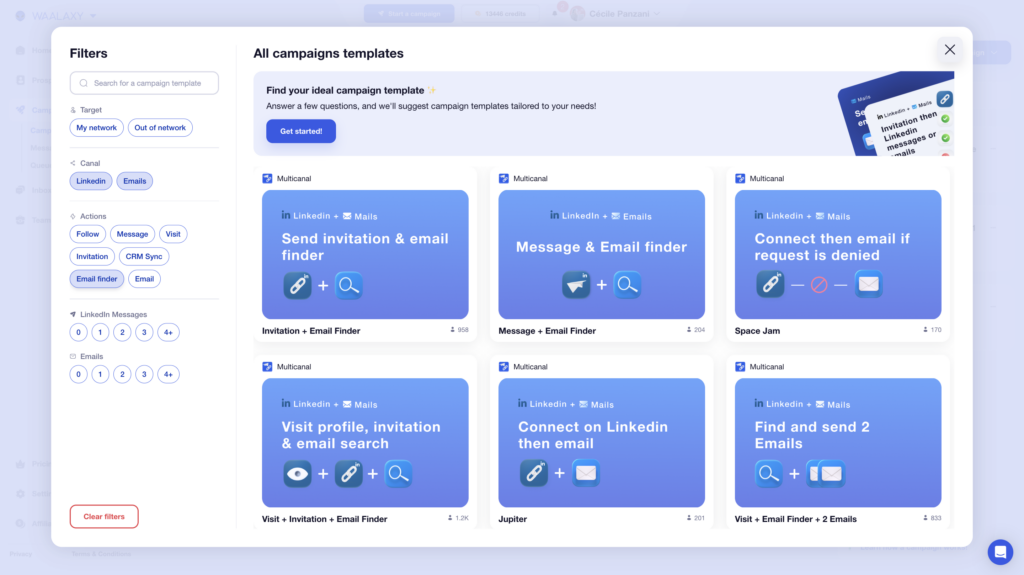Screen dimensions: 1024x575
Task: Close the campaign templates dialog
Action: pyautogui.click(x=949, y=50)
